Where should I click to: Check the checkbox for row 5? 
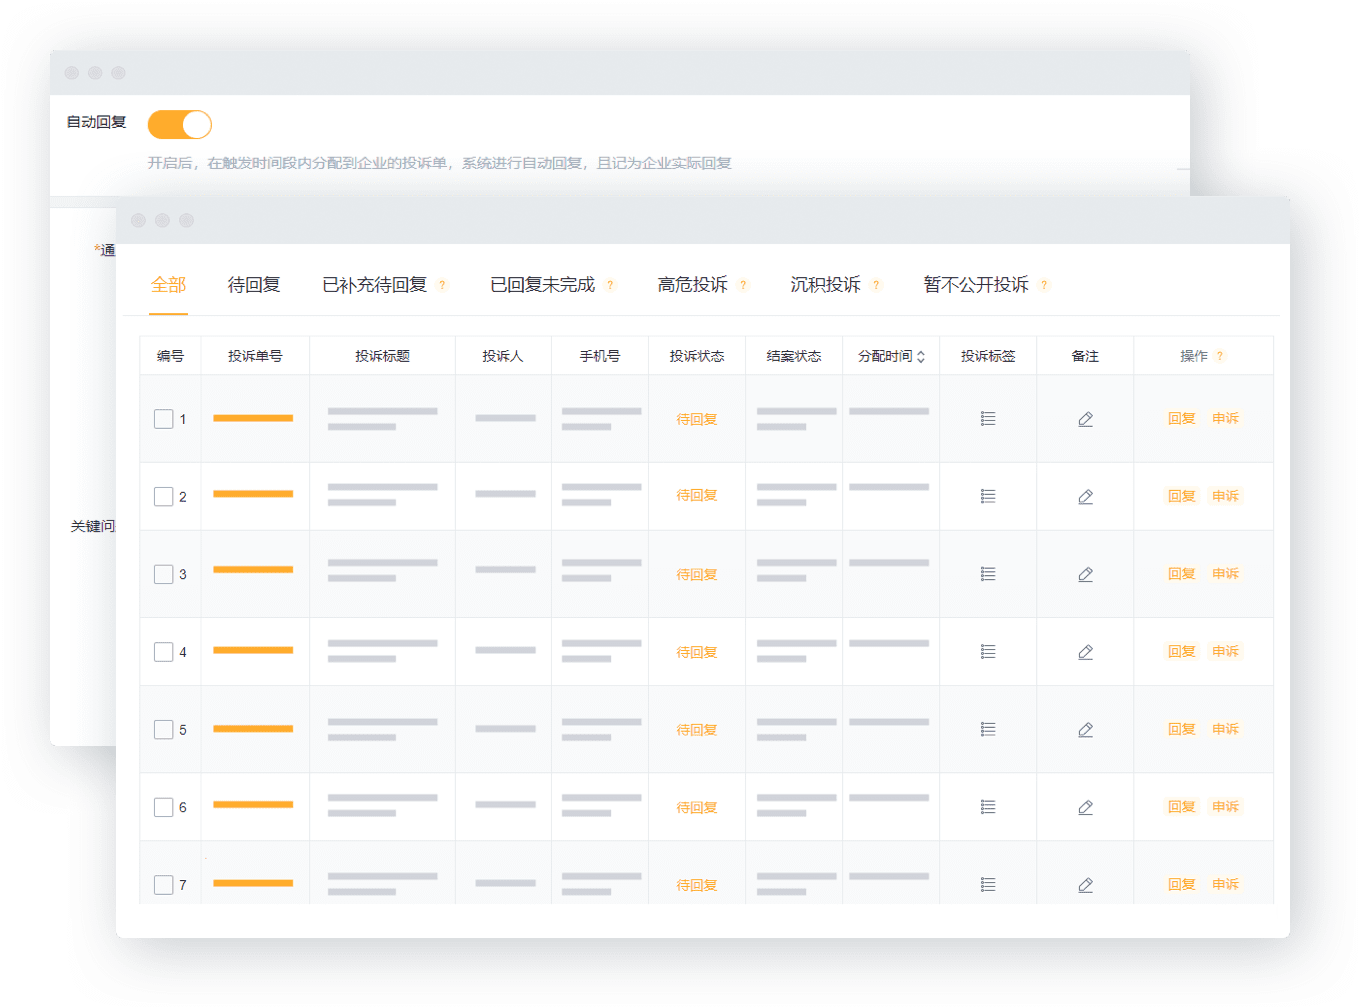point(164,730)
